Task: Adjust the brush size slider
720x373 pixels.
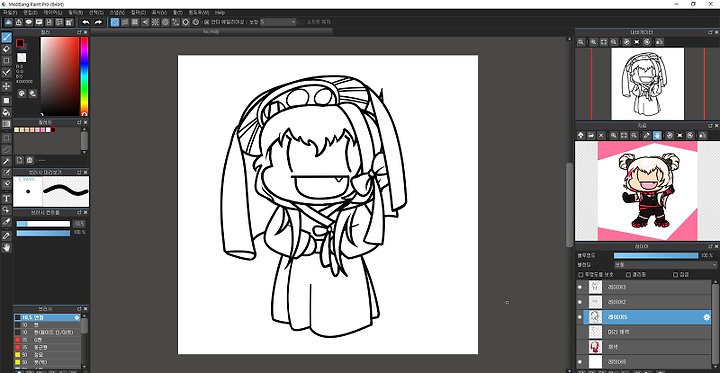Action: pyautogui.click(x=43, y=224)
